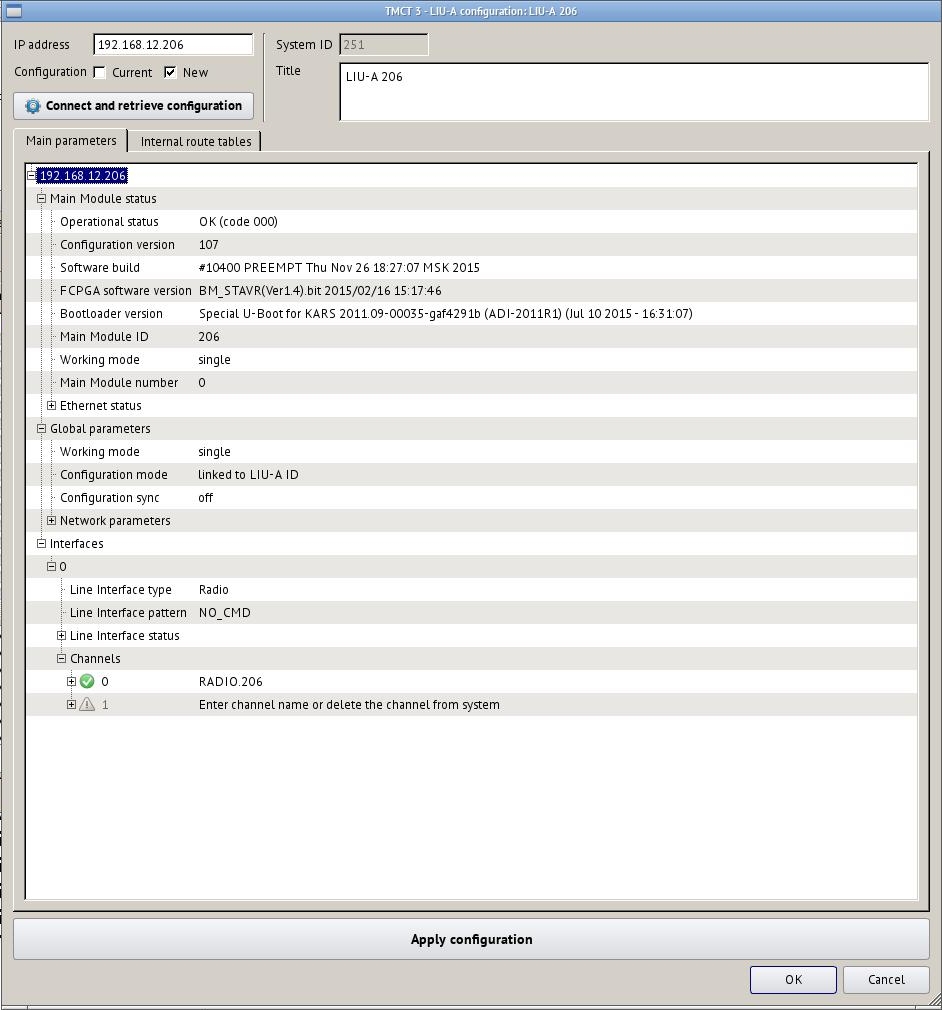
Task: Enable the Current configuration checkbox
Action: coord(100,72)
